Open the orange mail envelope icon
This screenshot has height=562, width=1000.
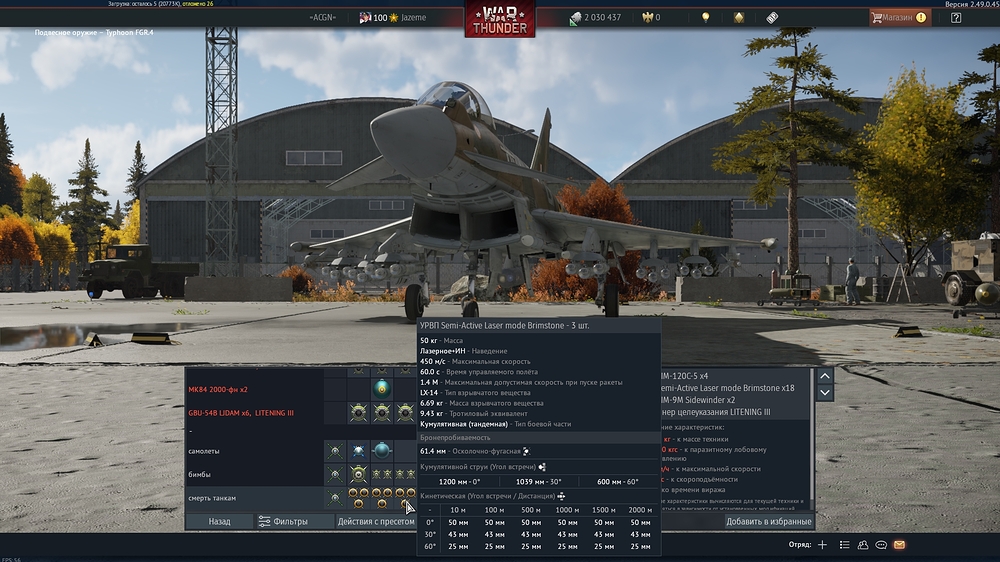pyautogui.click(x=899, y=545)
